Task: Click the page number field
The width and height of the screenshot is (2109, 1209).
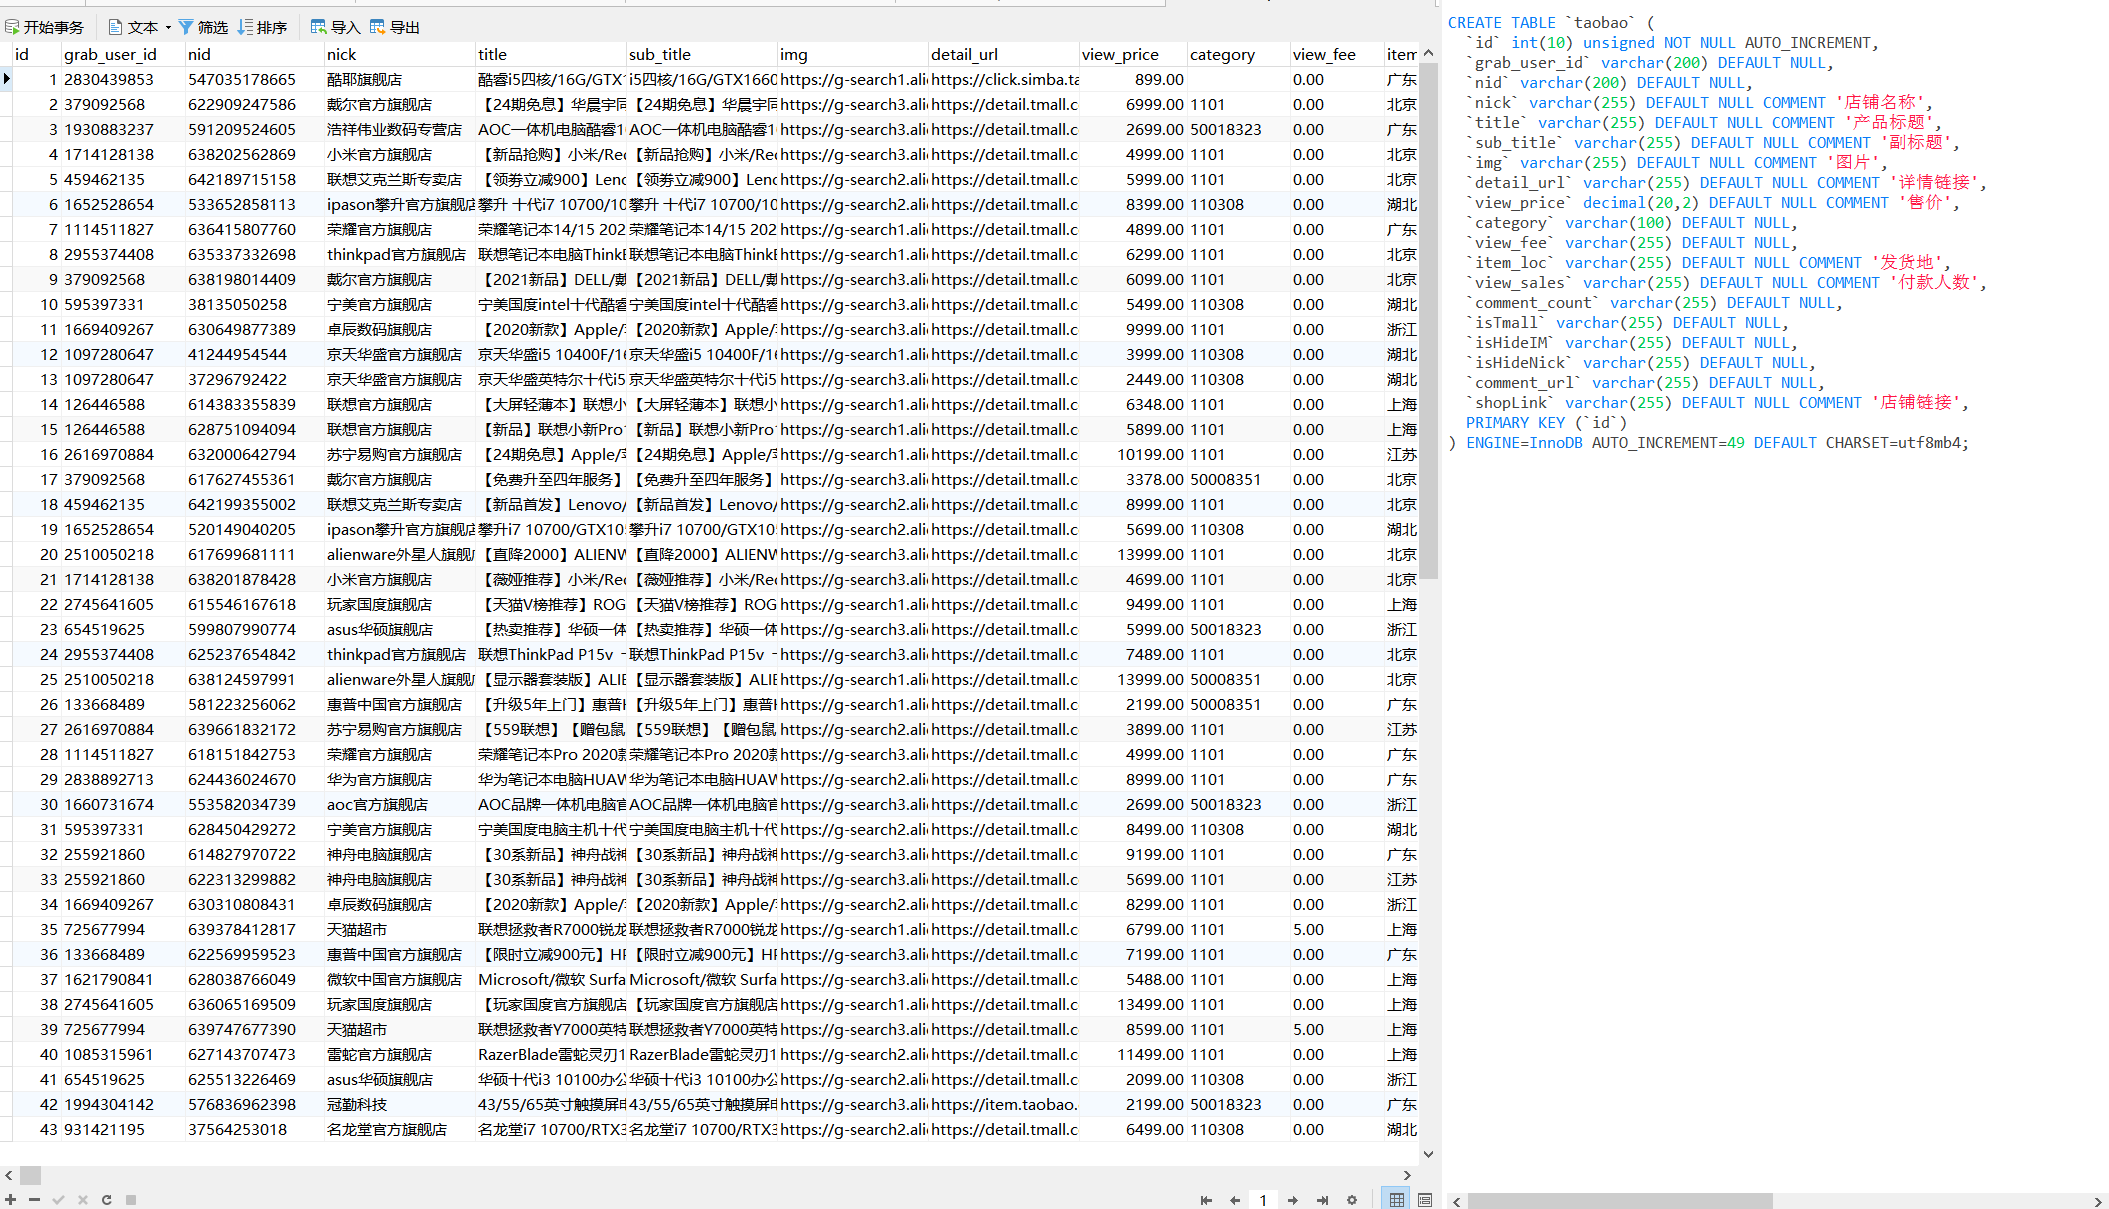Action: click(1264, 1200)
